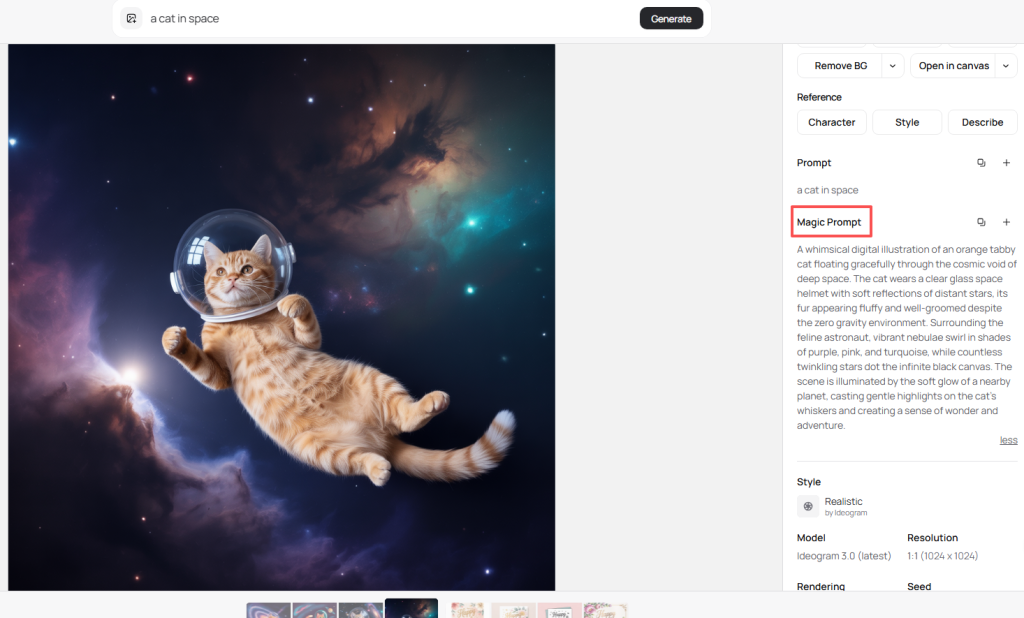Click the Realistic style icon

(x=808, y=506)
